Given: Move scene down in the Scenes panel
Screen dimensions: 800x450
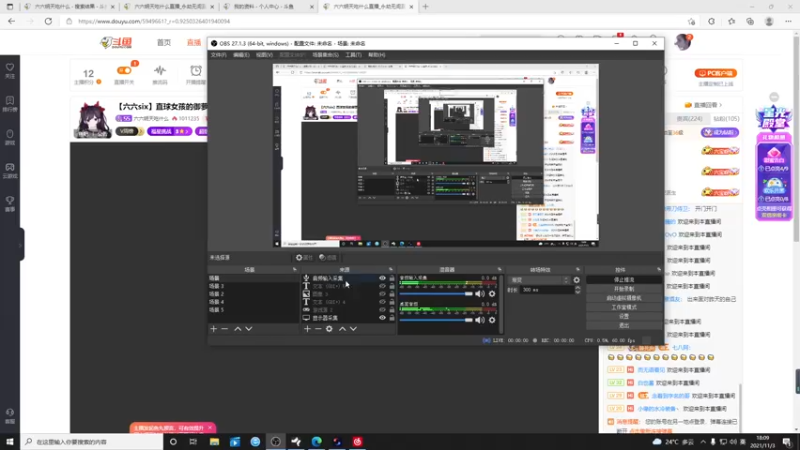Looking at the screenshot, I should (x=249, y=329).
